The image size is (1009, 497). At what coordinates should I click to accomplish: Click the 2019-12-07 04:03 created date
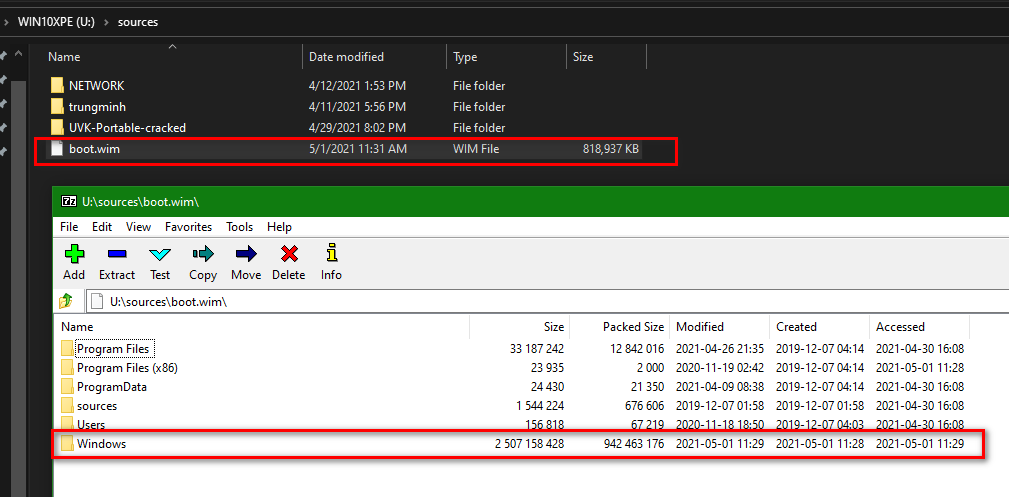[820, 425]
